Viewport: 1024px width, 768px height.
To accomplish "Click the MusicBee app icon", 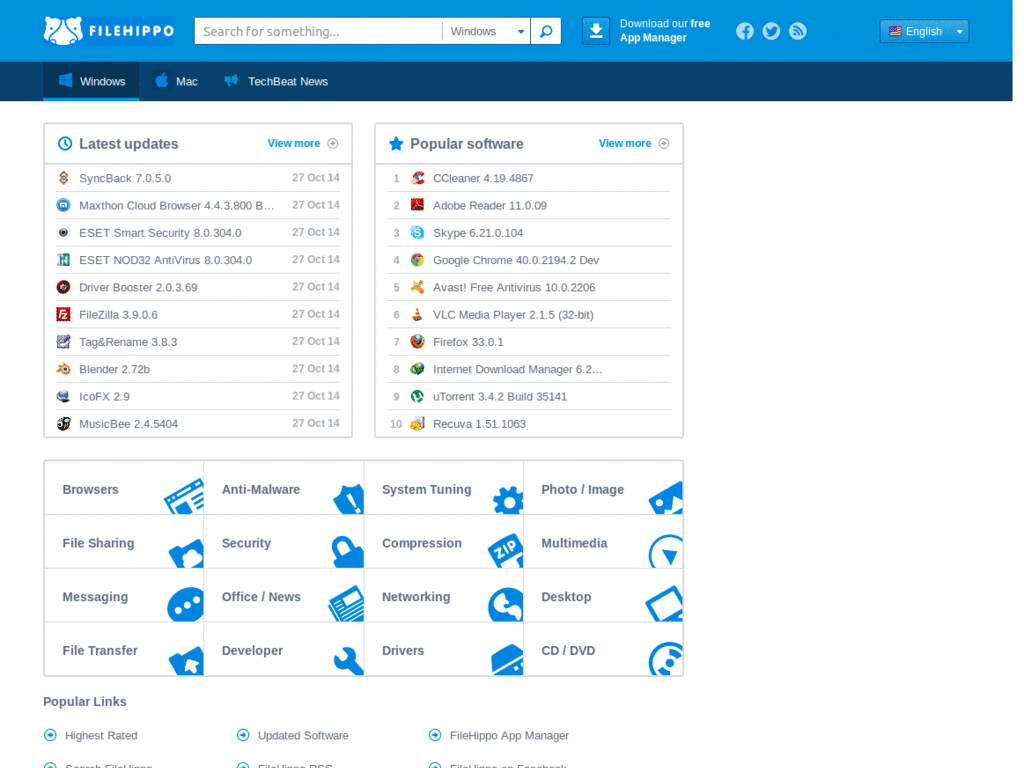I will [63, 423].
